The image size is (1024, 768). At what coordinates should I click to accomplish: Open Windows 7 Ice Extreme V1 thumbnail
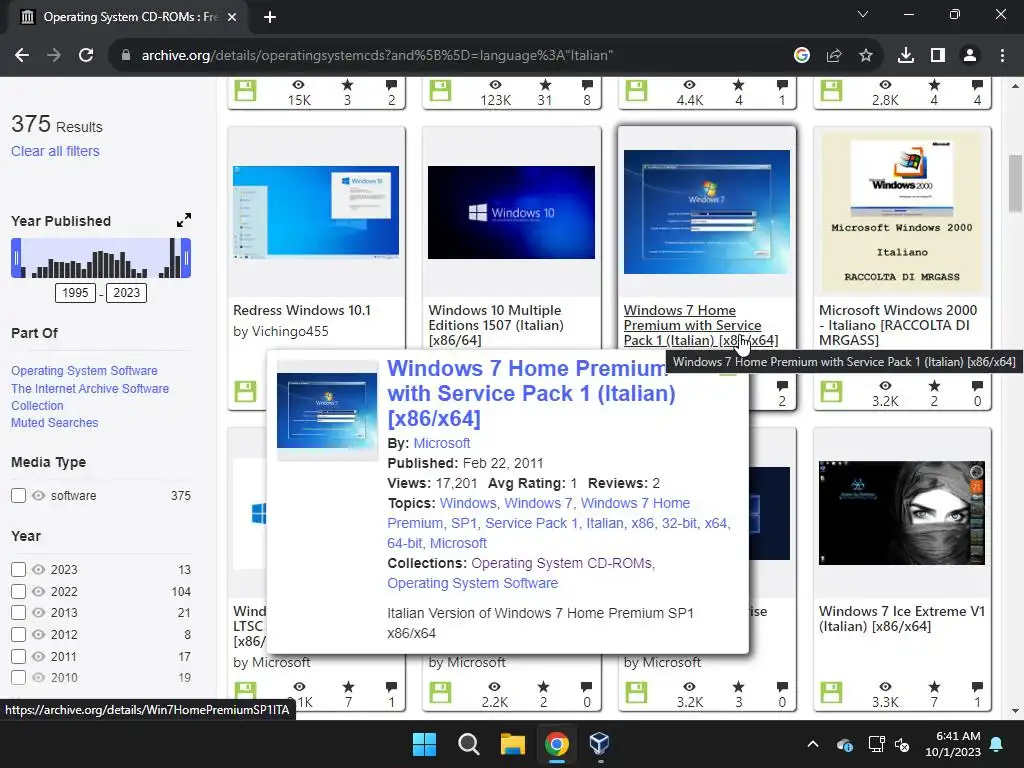pos(902,513)
